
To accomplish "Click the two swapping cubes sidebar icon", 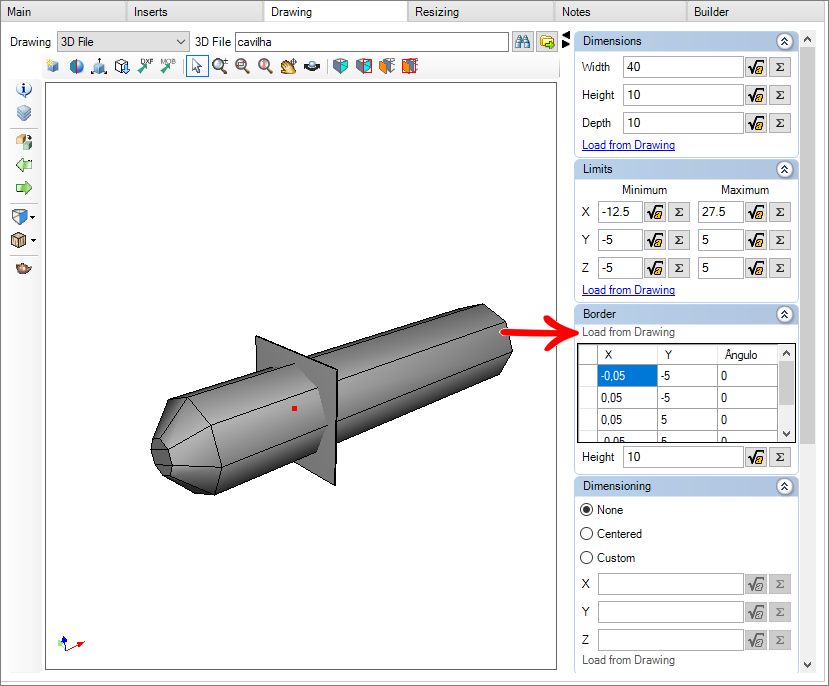I will (24, 142).
